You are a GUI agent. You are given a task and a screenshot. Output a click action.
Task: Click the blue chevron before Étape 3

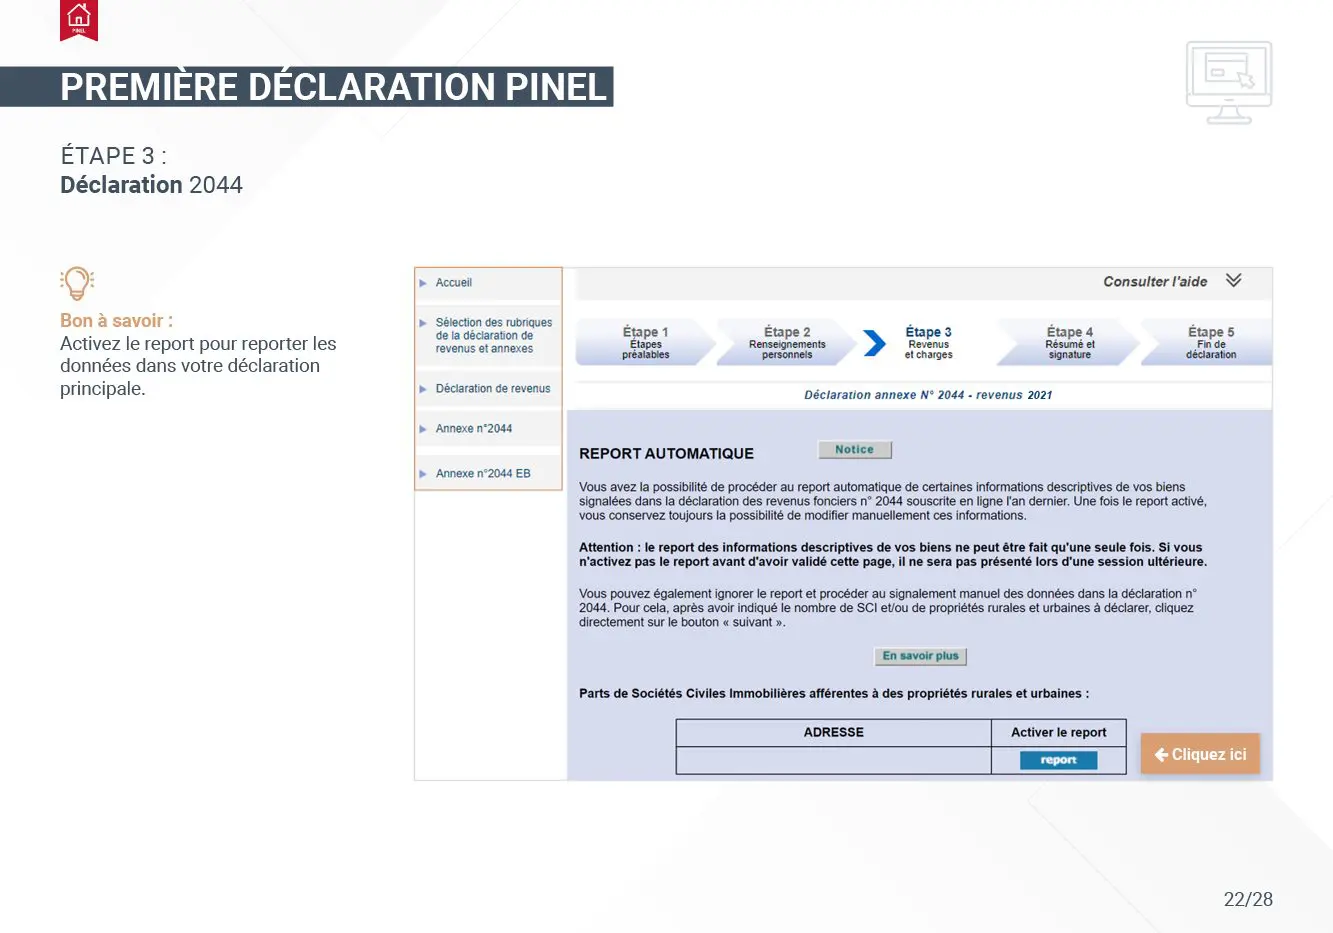875,343
